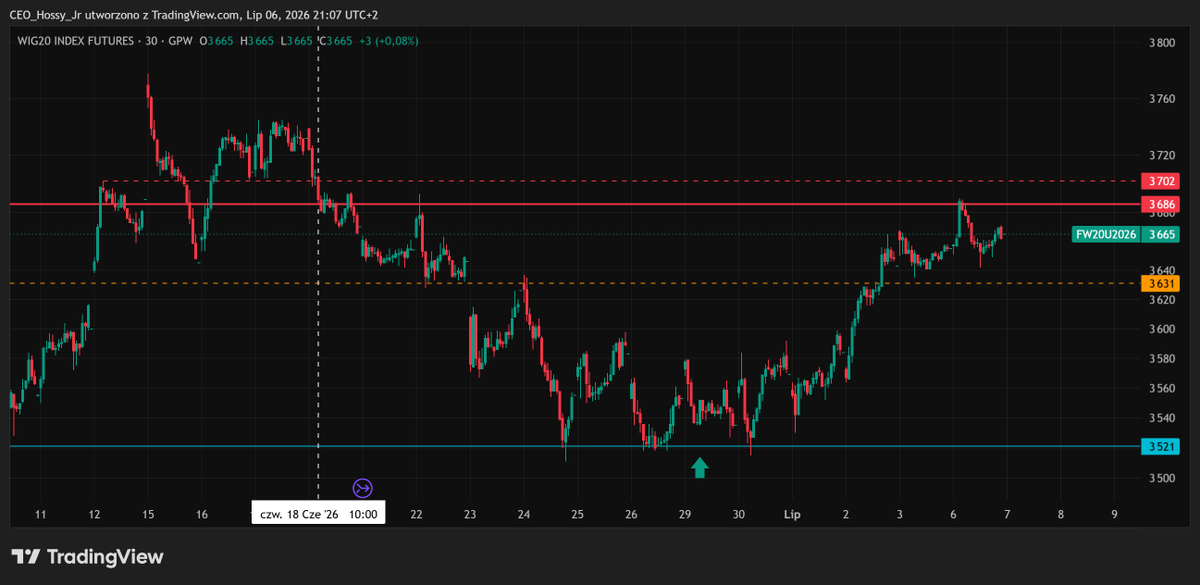1200x585 pixels.
Task: Click the FW20U2026 symbol label
Action: [1106, 235]
